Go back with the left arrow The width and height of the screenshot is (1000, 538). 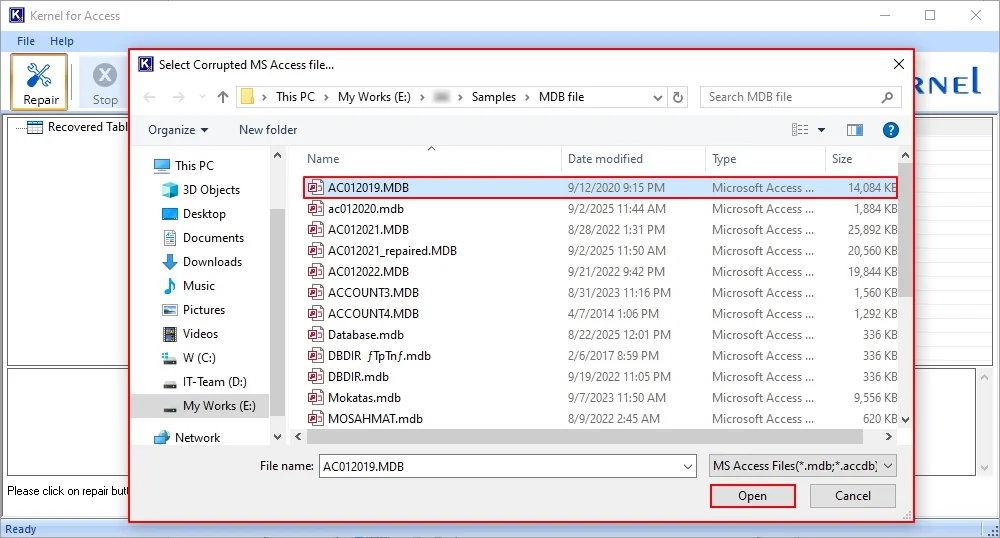(149, 97)
